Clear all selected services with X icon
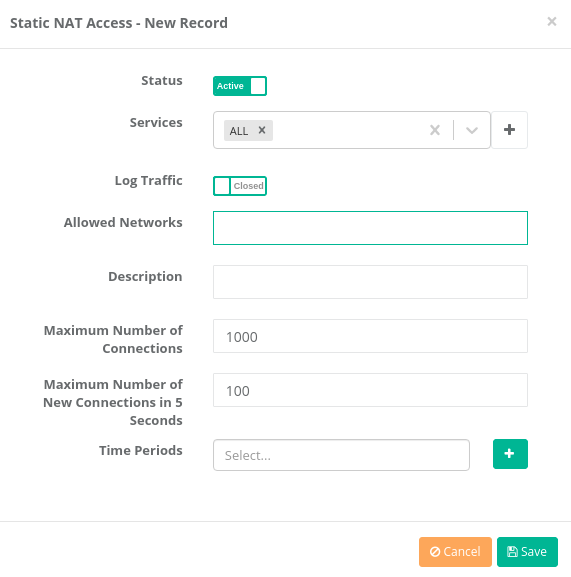The height and width of the screenshot is (577, 571). tap(435, 130)
